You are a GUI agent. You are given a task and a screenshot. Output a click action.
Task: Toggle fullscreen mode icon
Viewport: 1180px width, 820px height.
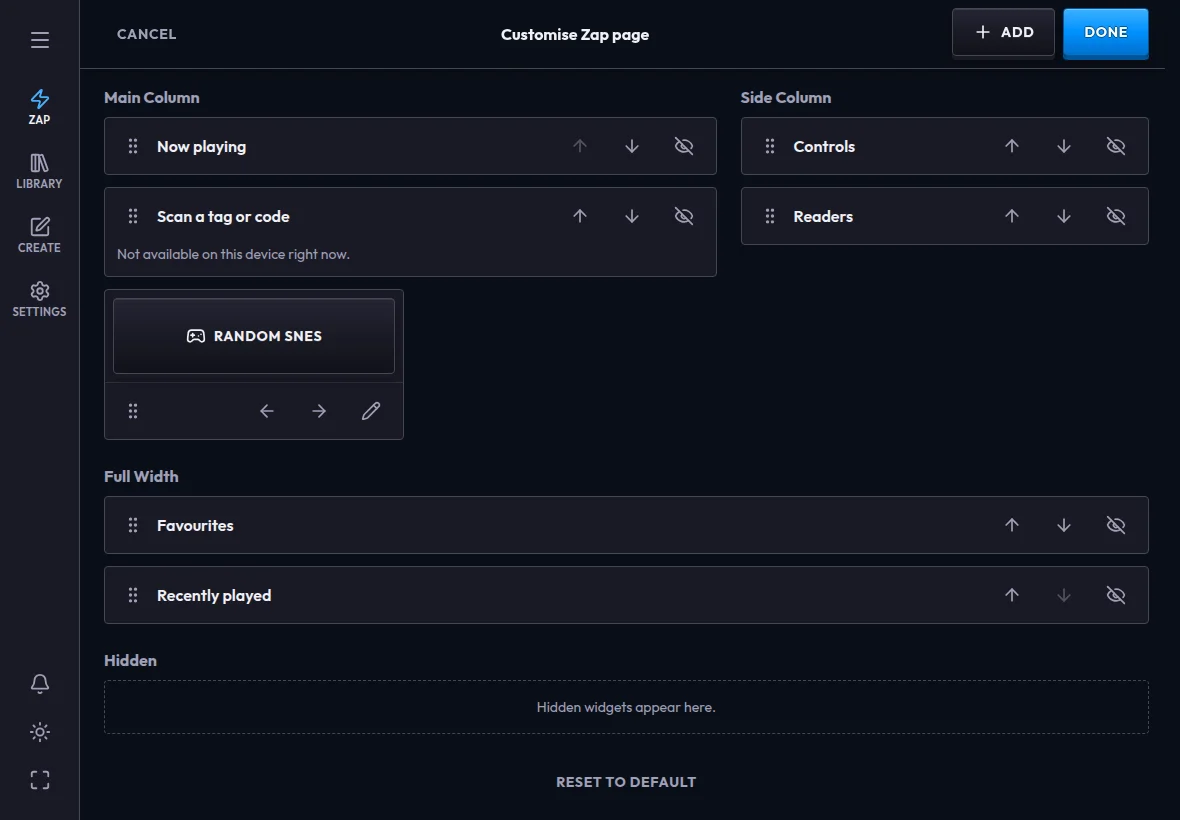coord(40,780)
